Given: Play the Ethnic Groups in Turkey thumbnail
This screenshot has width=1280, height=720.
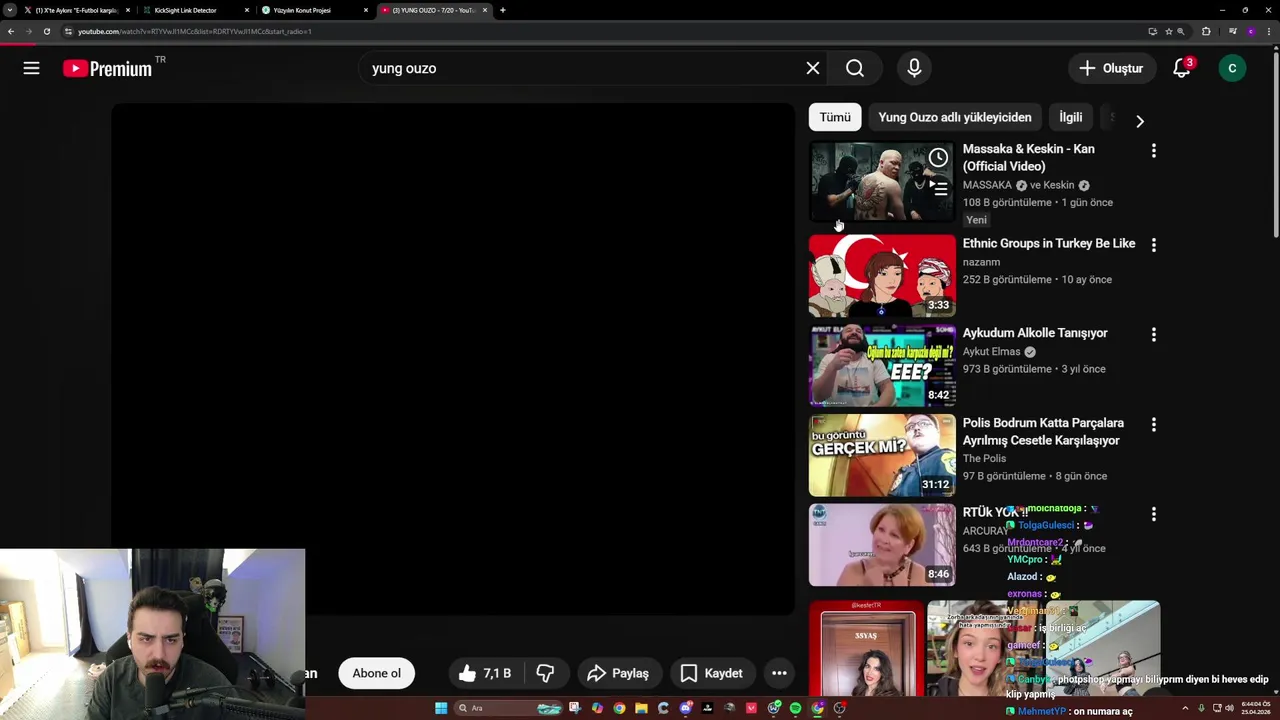Looking at the screenshot, I should pos(882,276).
